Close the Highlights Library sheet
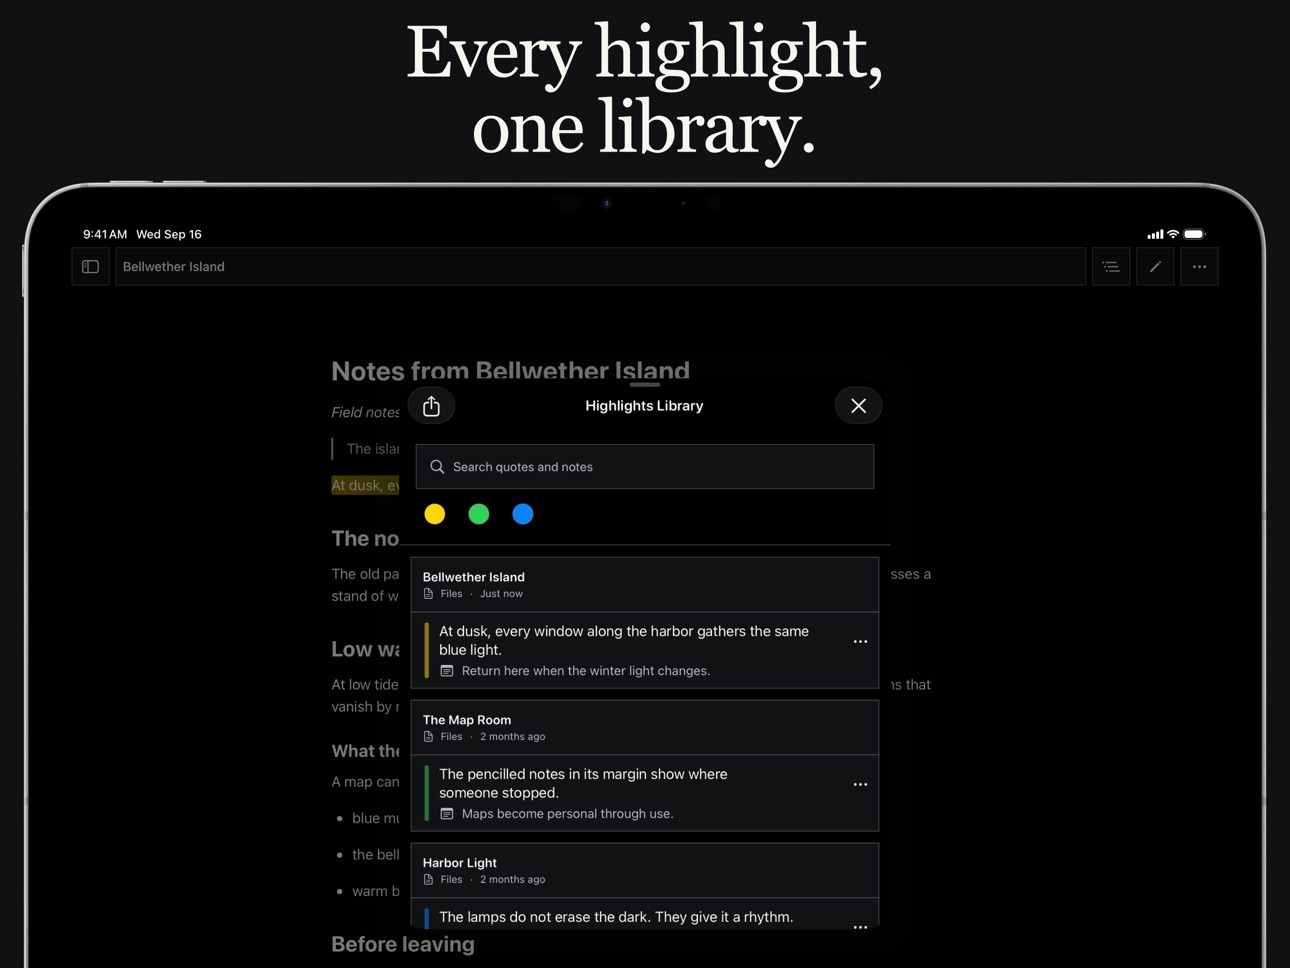Image resolution: width=1290 pixels, height=968 pixels. pyautogui.click(x=858, y=406)
